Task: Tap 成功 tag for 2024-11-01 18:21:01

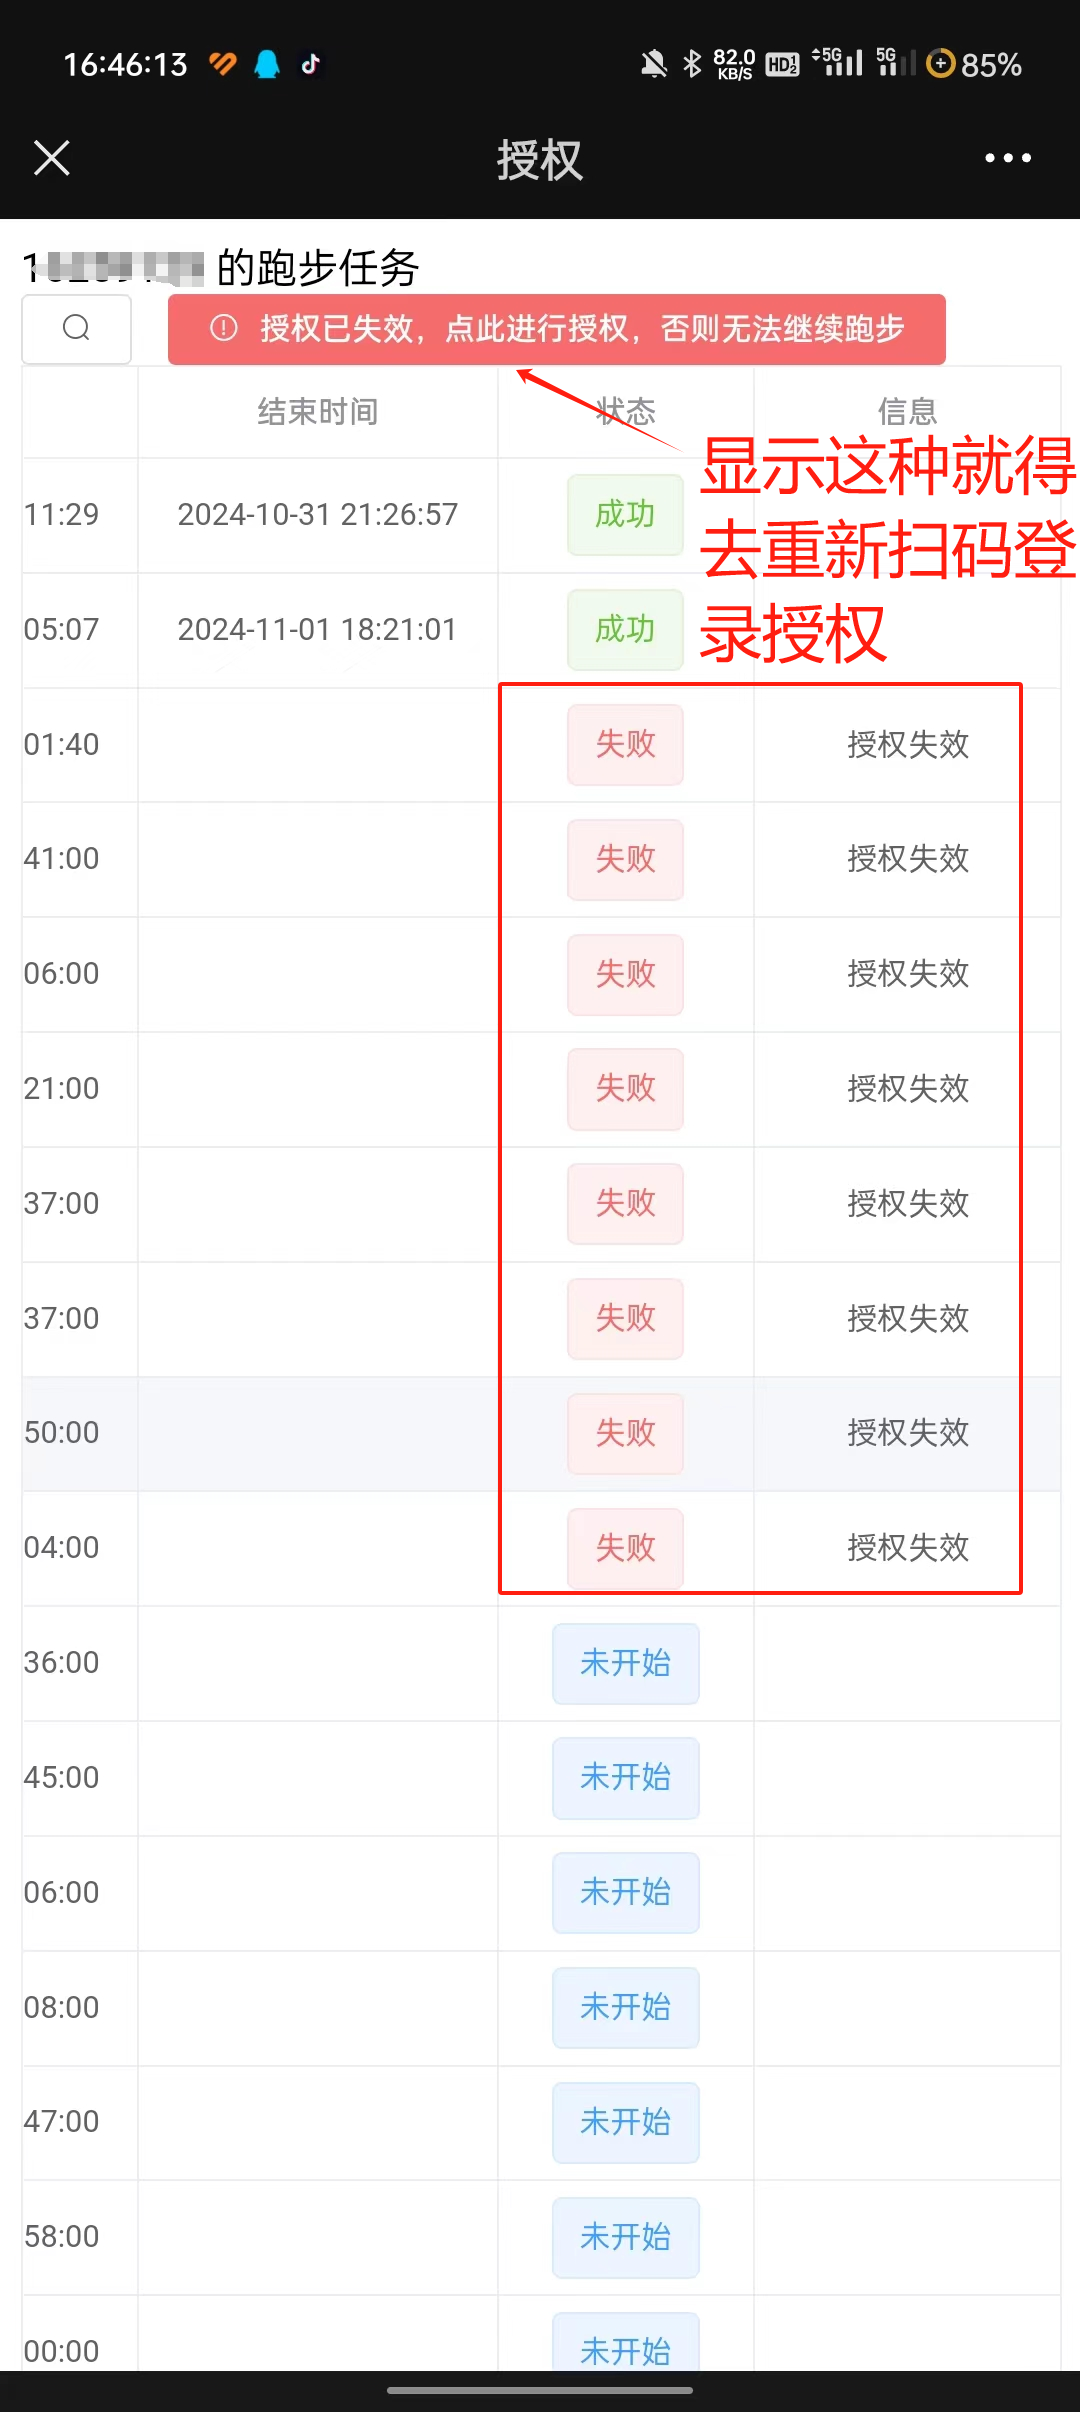Action: point(626,630)
